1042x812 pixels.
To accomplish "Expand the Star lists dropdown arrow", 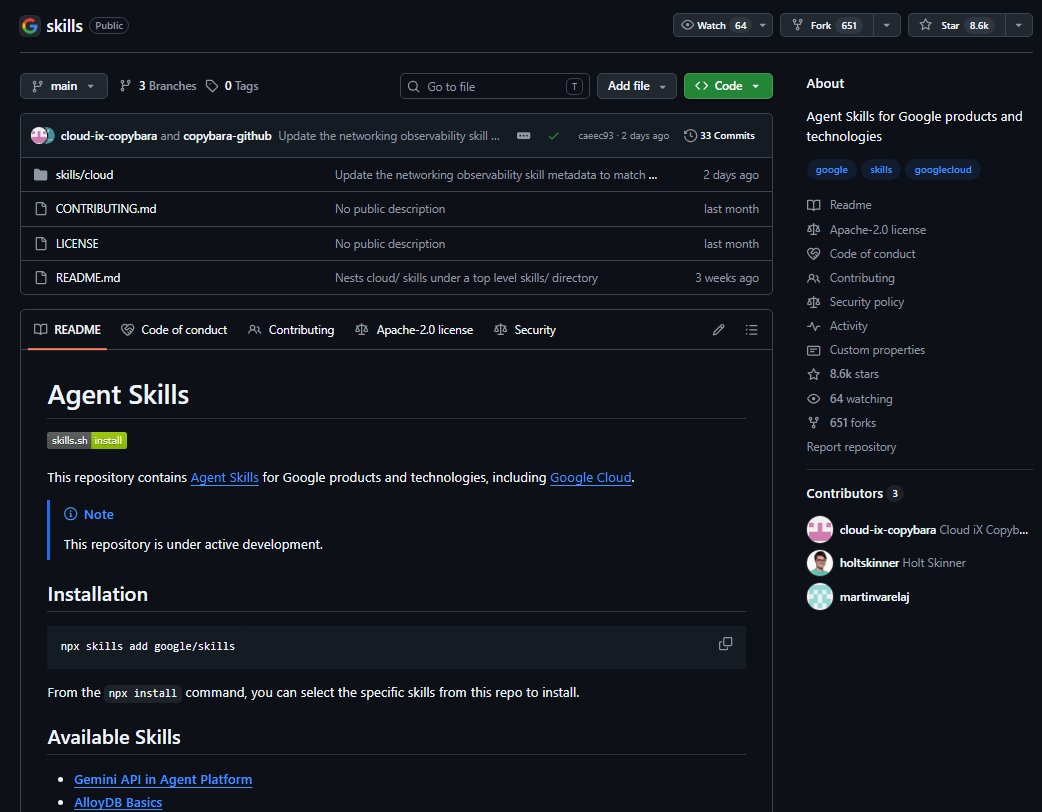I will tap(1018, 25).
